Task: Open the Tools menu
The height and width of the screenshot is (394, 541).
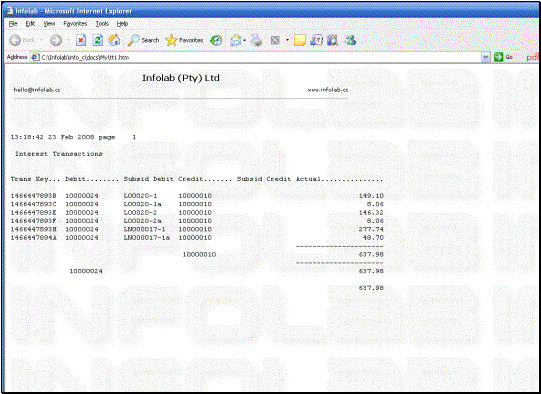Action: (102, 23)
